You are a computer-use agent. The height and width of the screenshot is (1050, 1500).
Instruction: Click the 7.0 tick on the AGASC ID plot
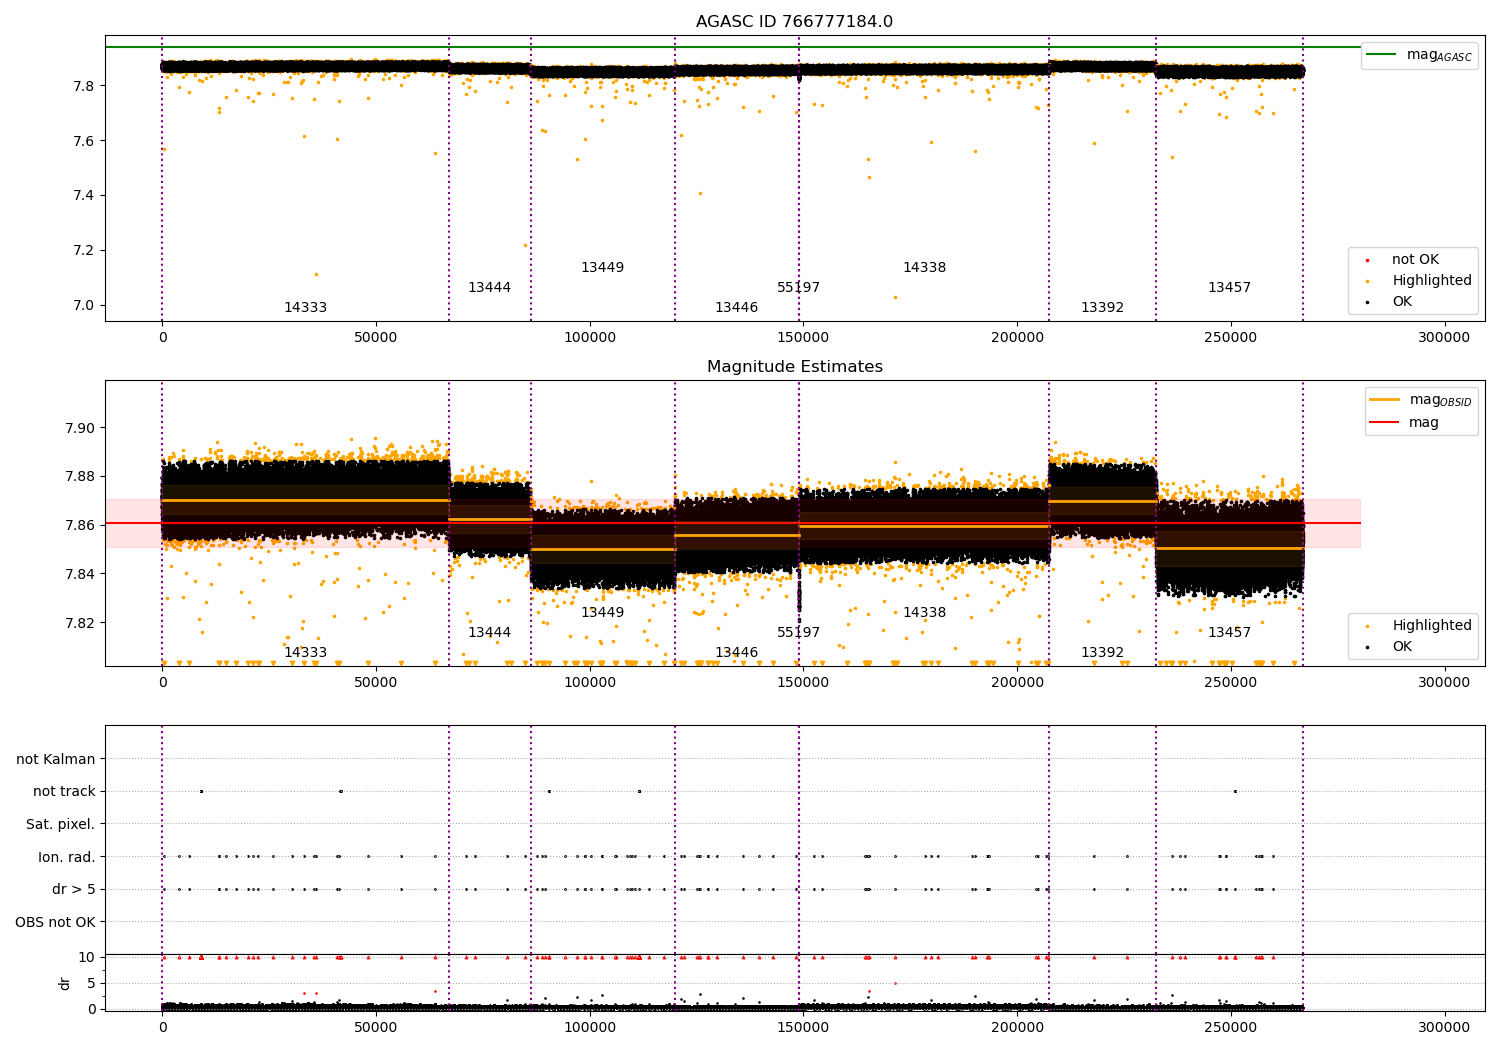tap(84, 306)
